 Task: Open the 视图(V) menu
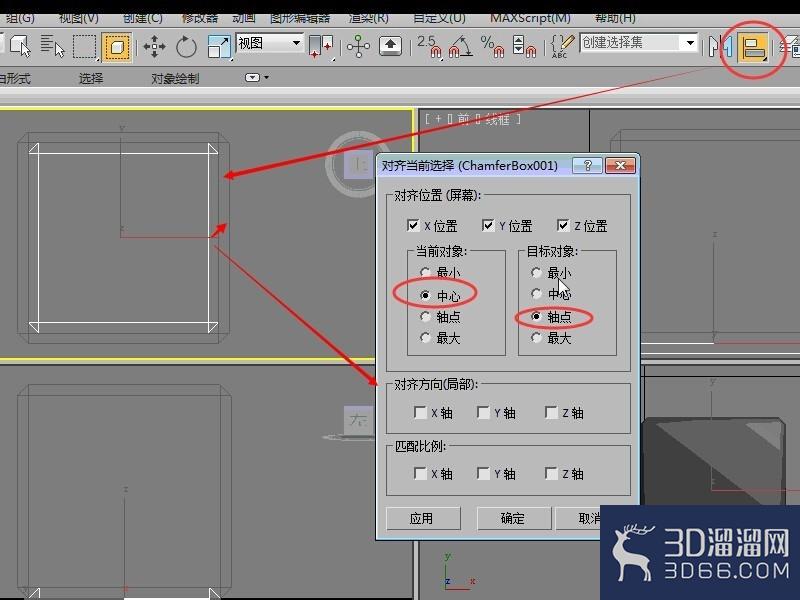(x=79, y=18)
